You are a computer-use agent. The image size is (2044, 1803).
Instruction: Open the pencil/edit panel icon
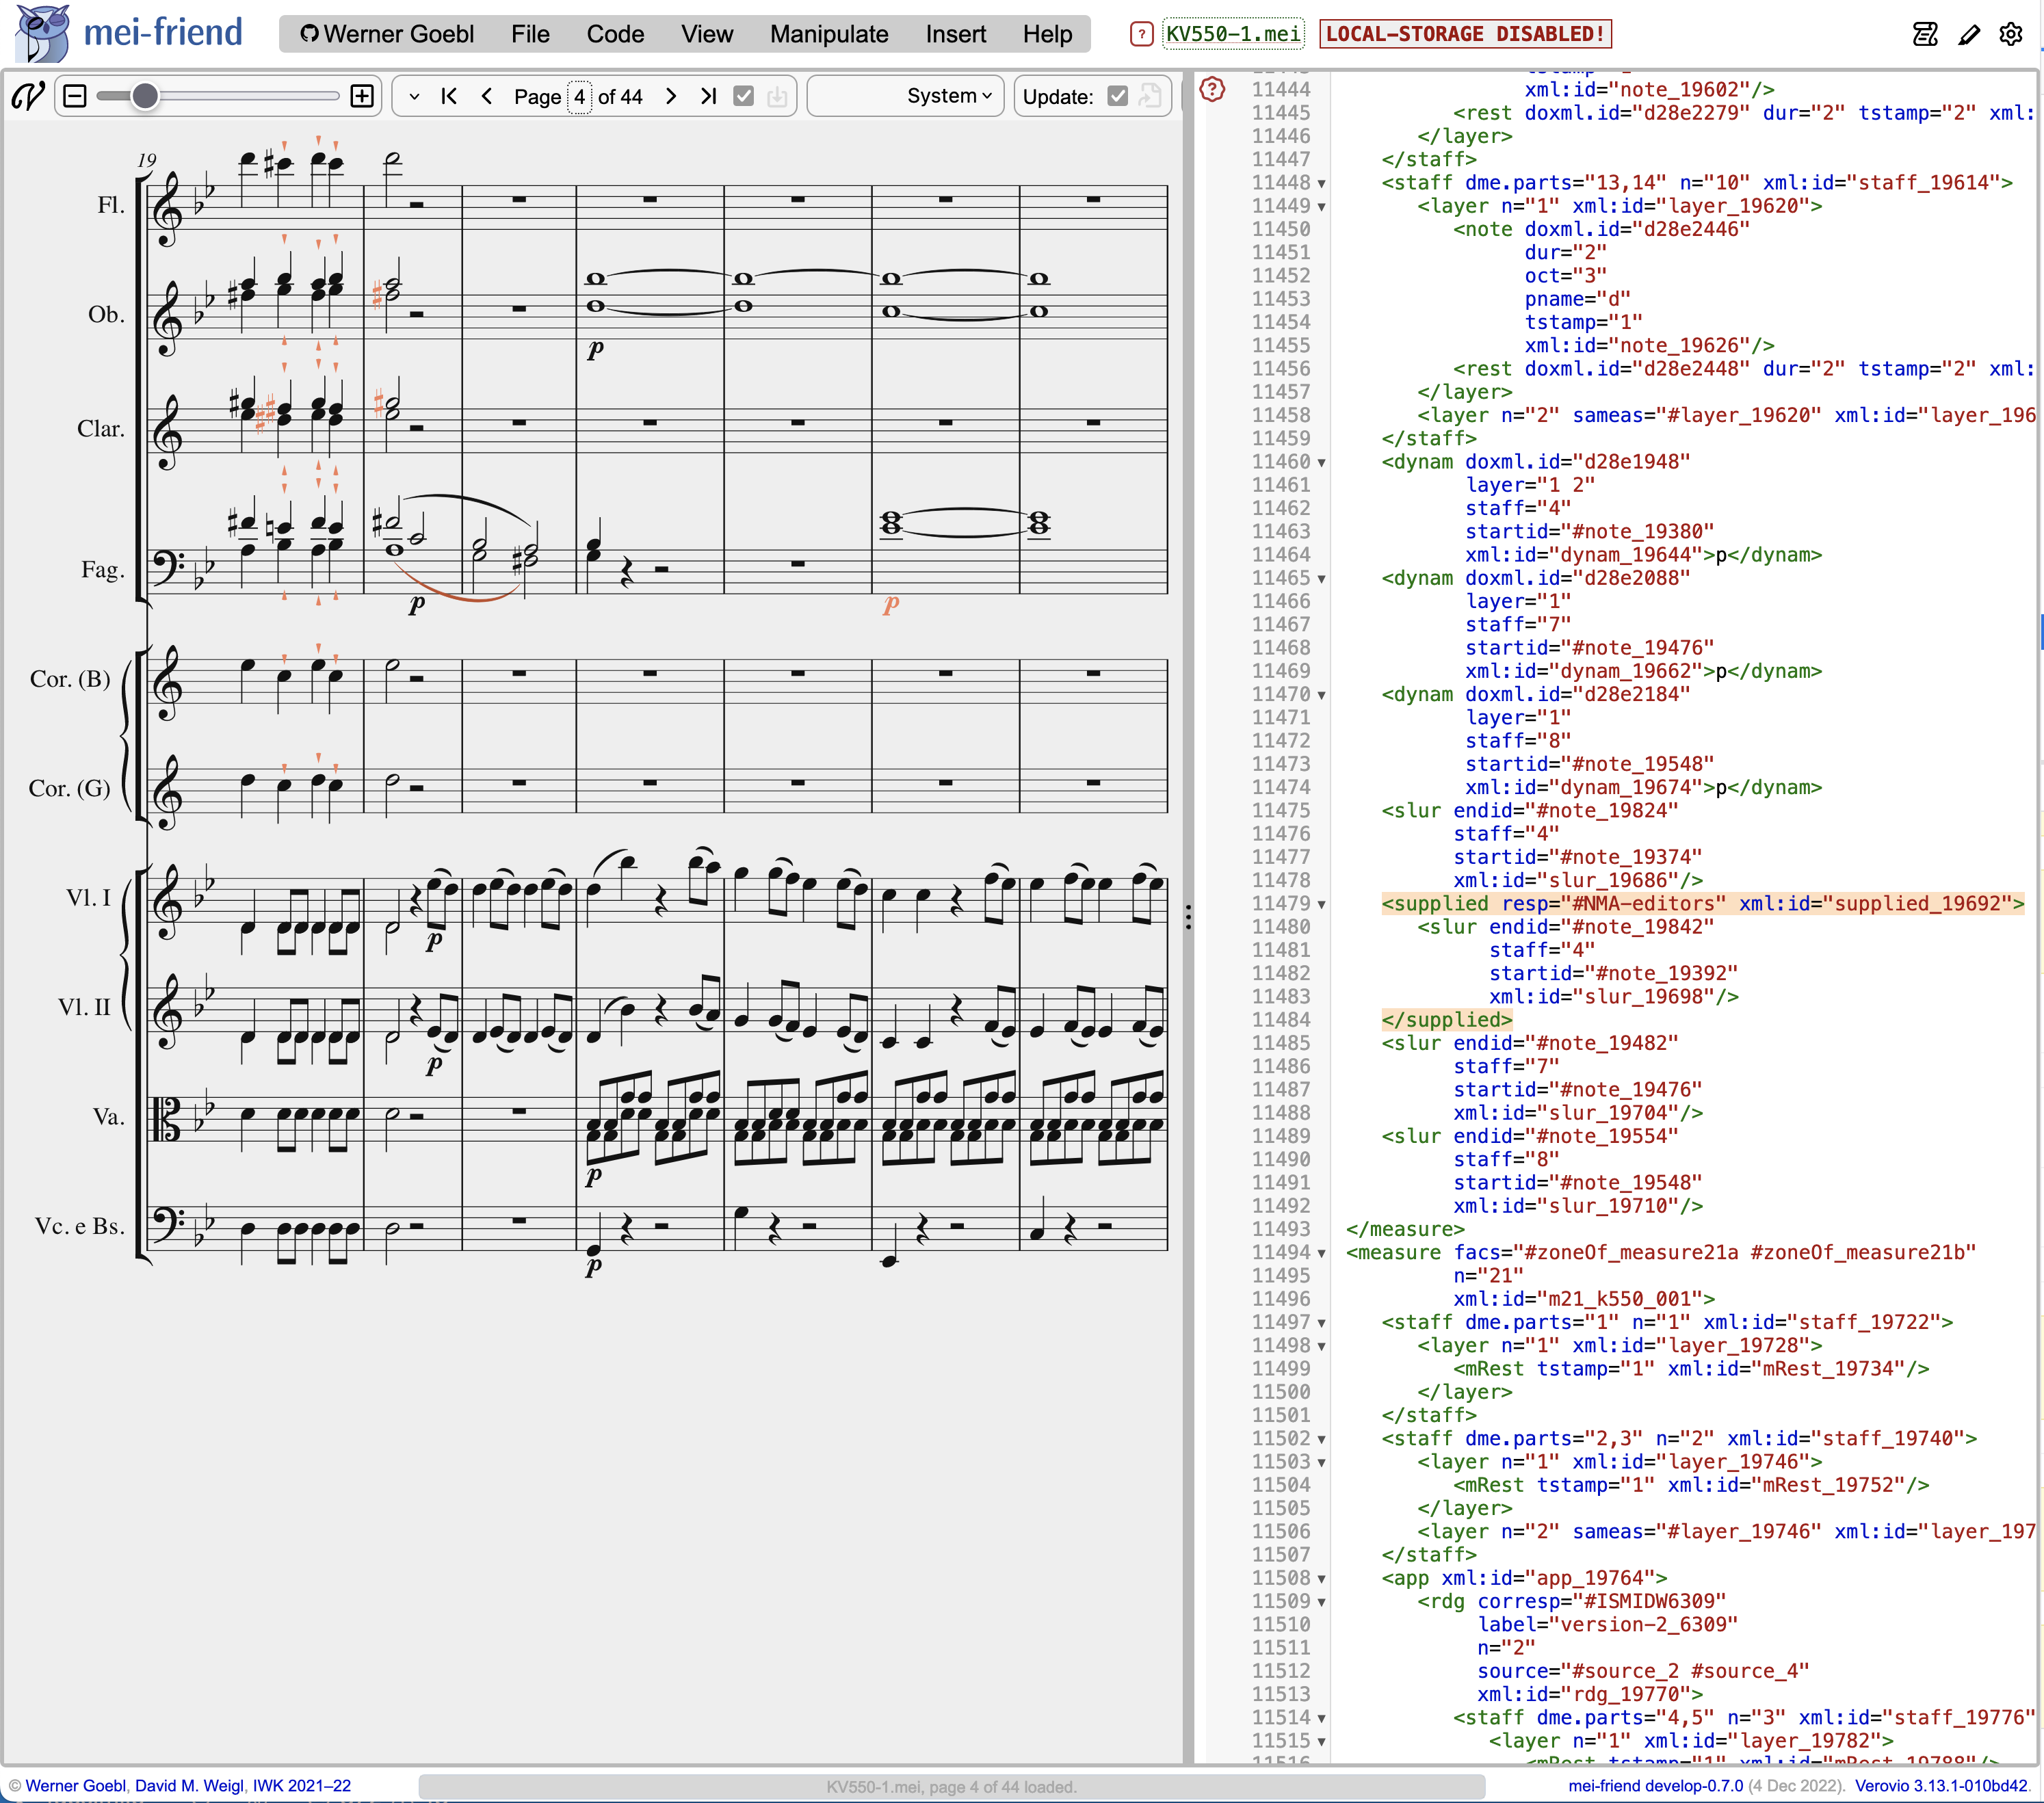(1969, 34)
